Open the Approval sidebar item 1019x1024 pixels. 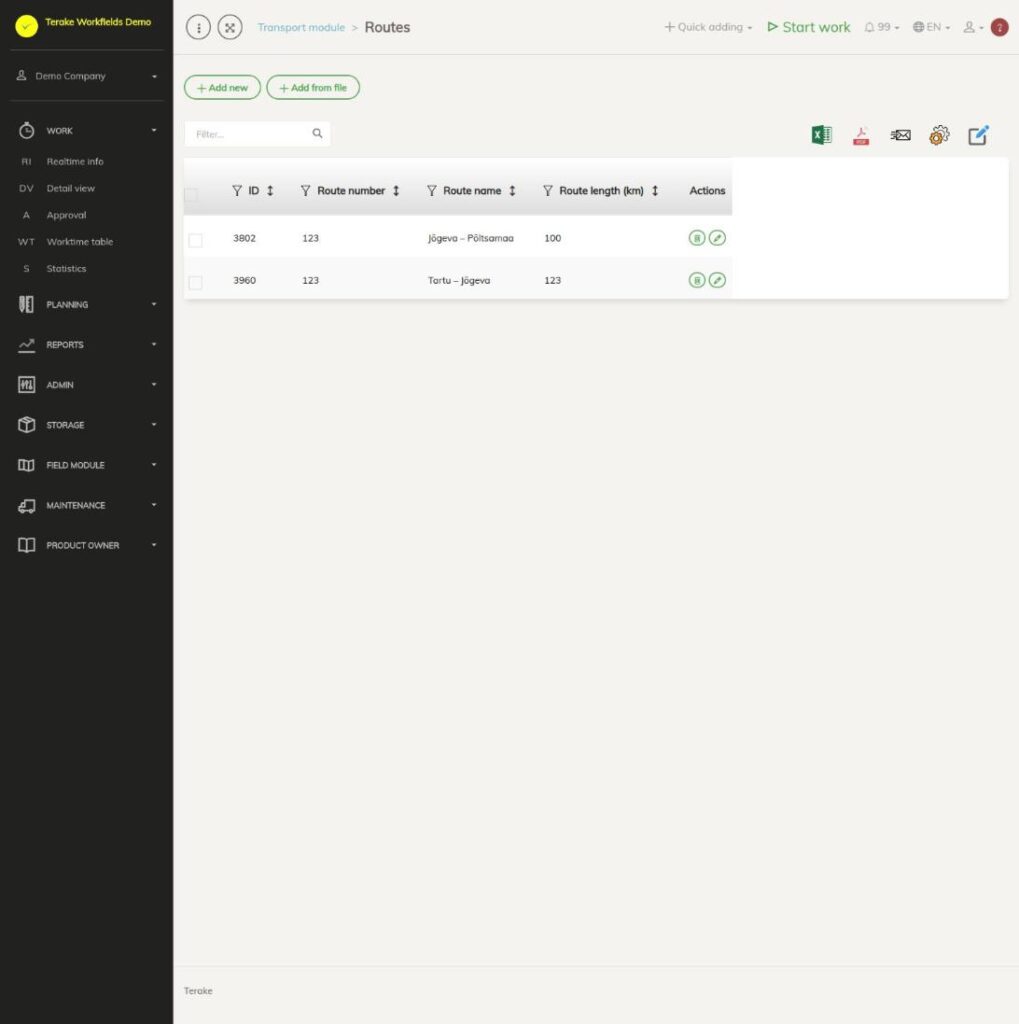point(66,215)
